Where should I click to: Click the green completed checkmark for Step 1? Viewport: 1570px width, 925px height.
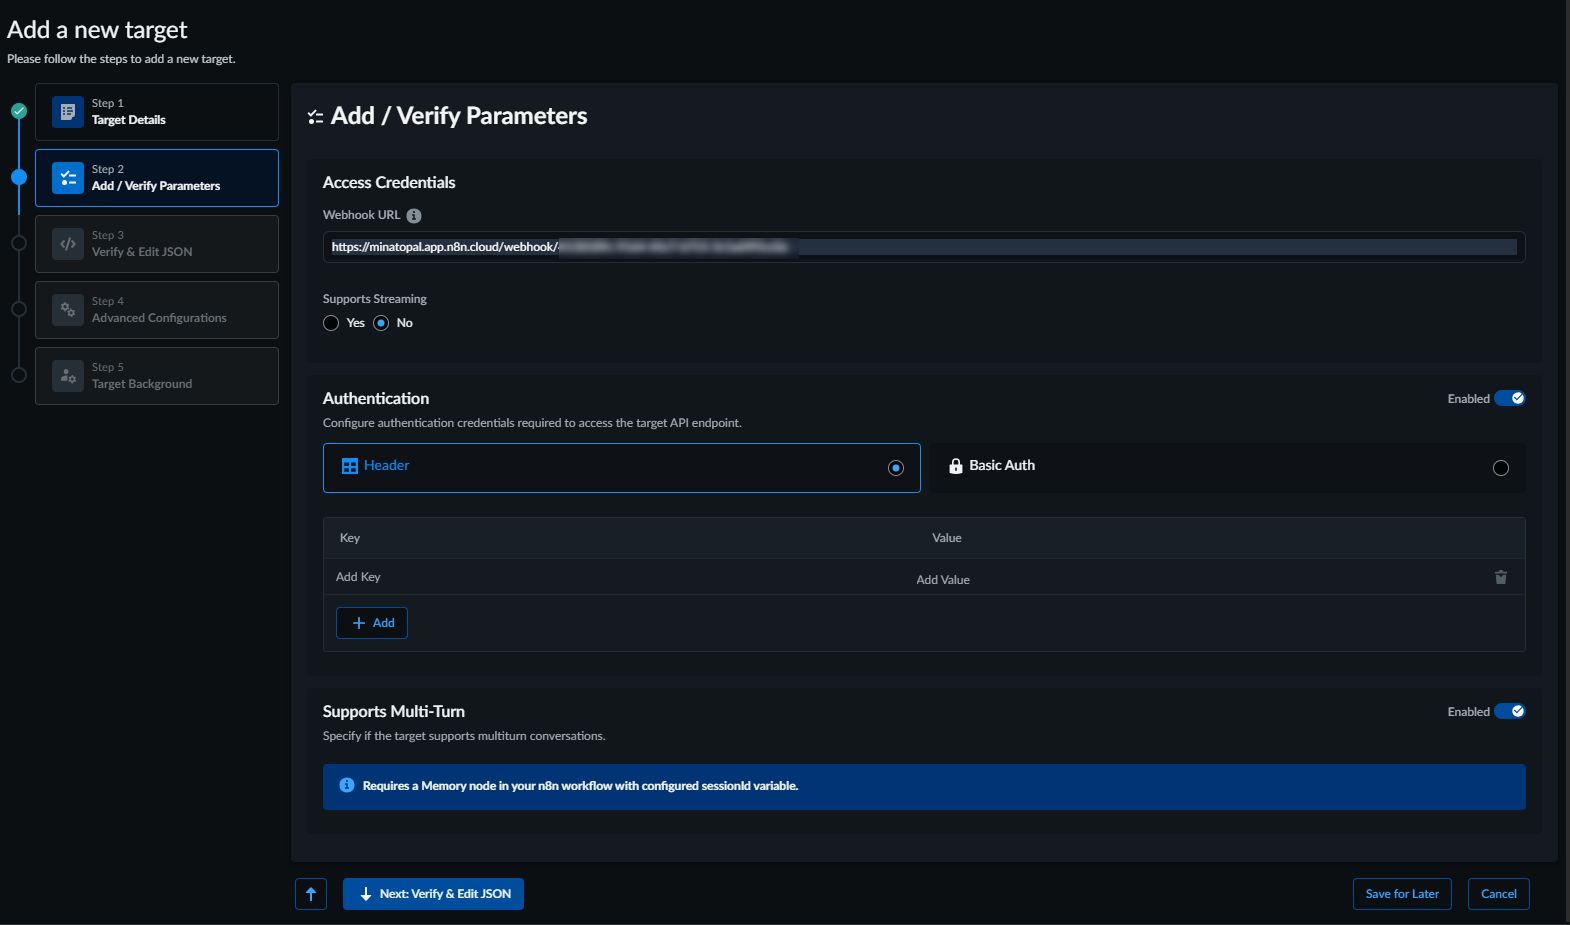click(19, 111)
